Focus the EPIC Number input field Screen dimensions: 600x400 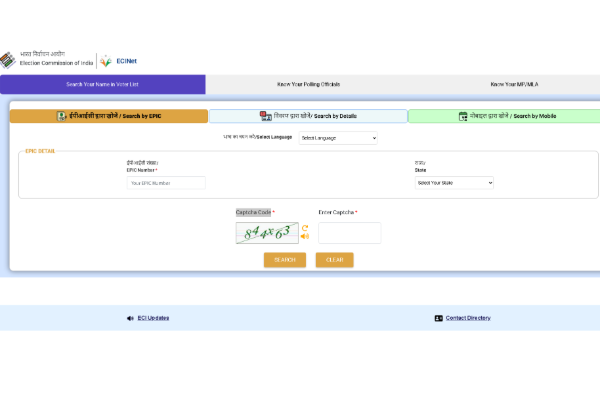165,183
